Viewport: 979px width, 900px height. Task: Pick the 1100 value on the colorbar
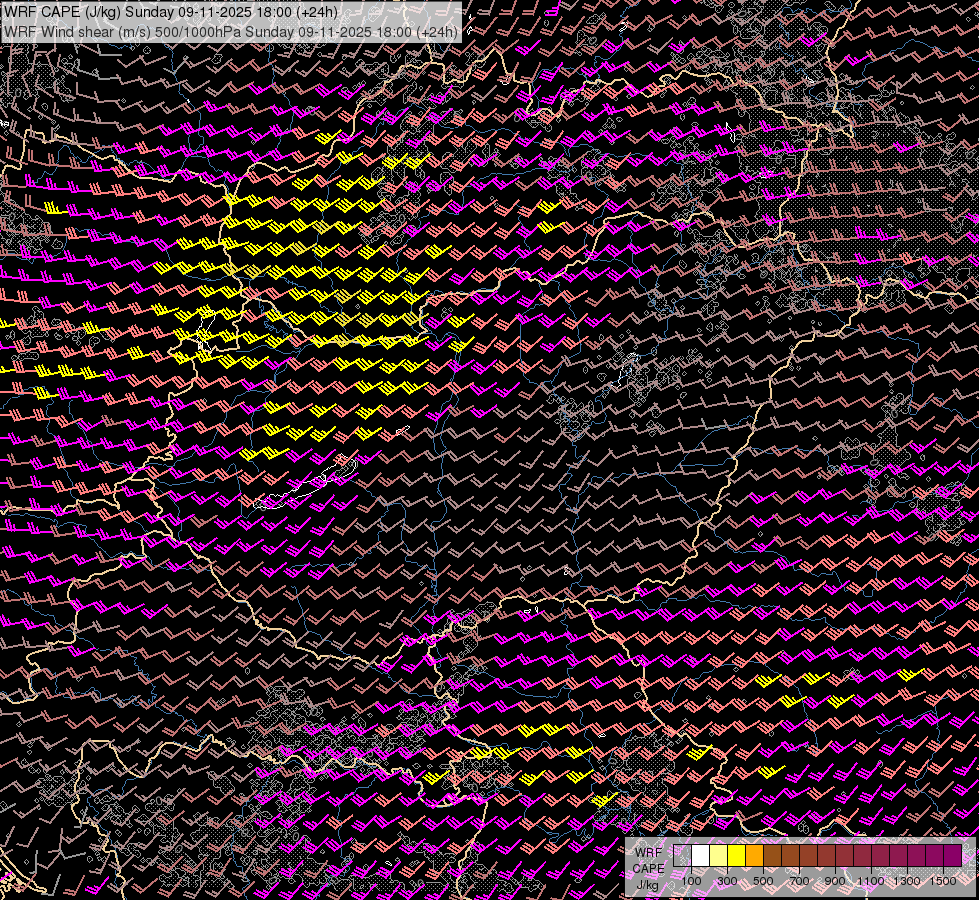tap(871, 881)
